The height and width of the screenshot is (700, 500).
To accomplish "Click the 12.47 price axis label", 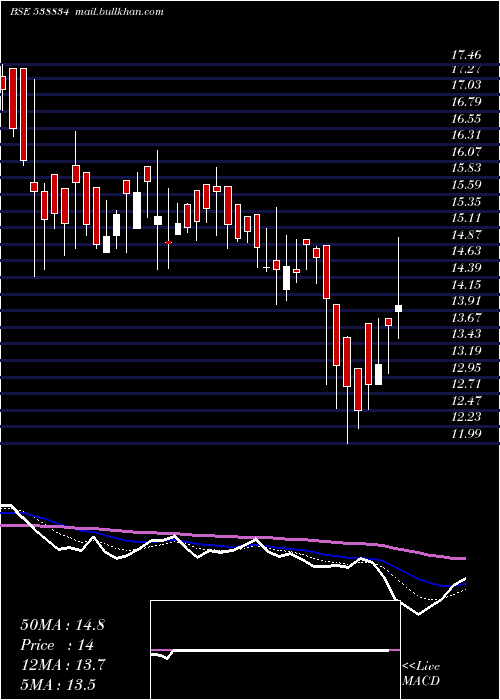I will 466,401.
